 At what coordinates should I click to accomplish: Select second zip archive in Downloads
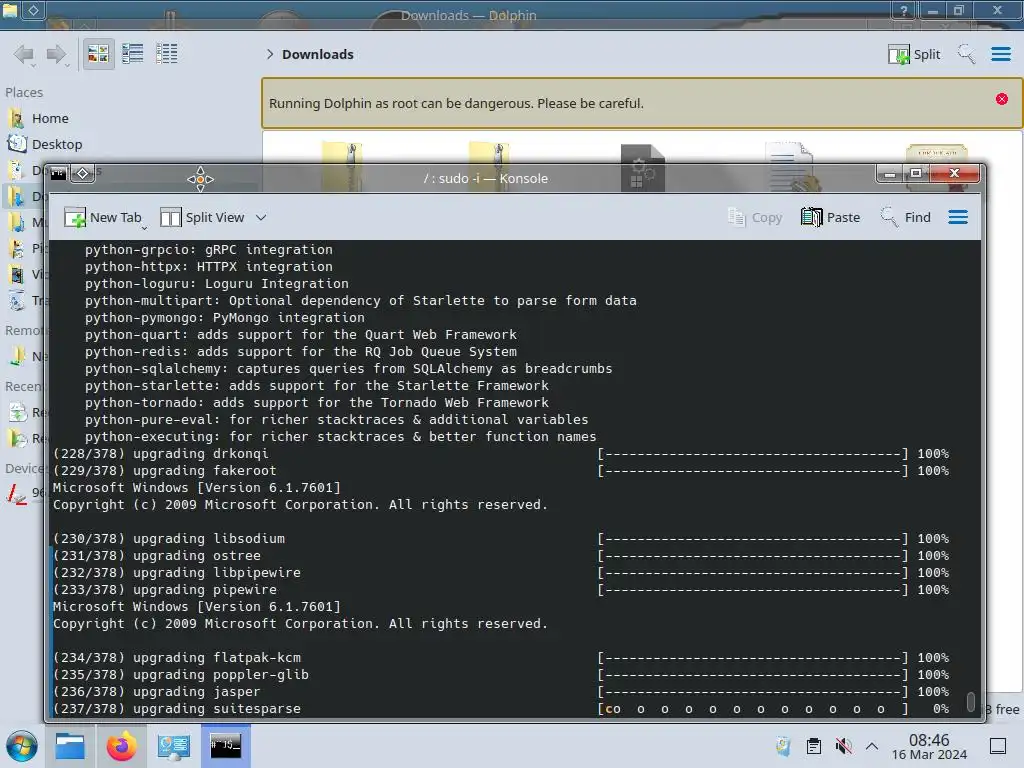(x=489, y=167)
